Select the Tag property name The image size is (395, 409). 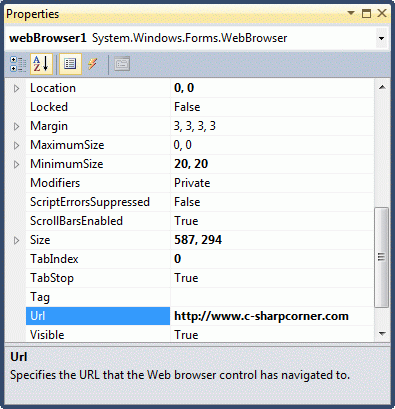(40, 297)
